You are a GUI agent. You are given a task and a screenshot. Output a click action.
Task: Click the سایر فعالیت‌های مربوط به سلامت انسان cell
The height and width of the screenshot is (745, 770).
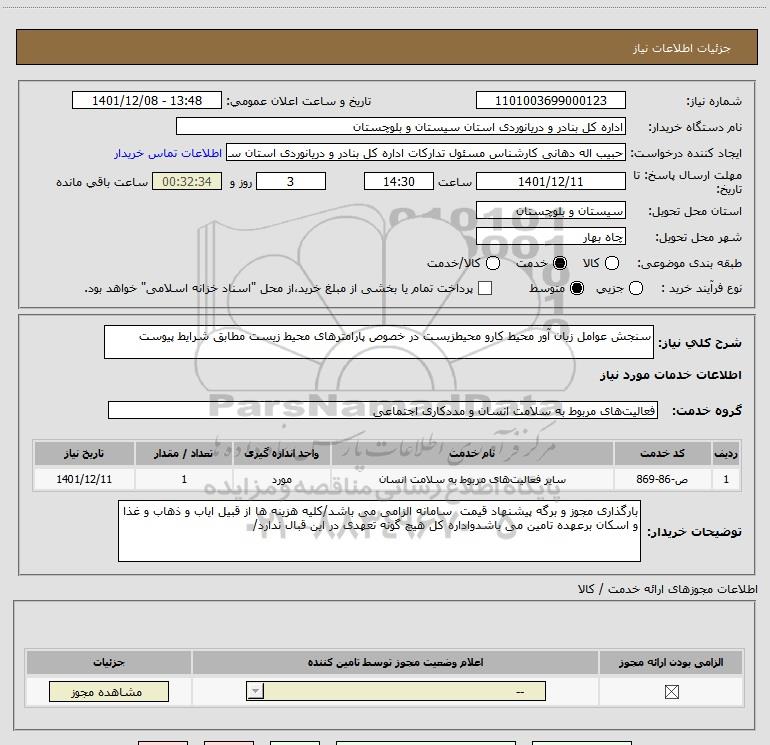472,479
